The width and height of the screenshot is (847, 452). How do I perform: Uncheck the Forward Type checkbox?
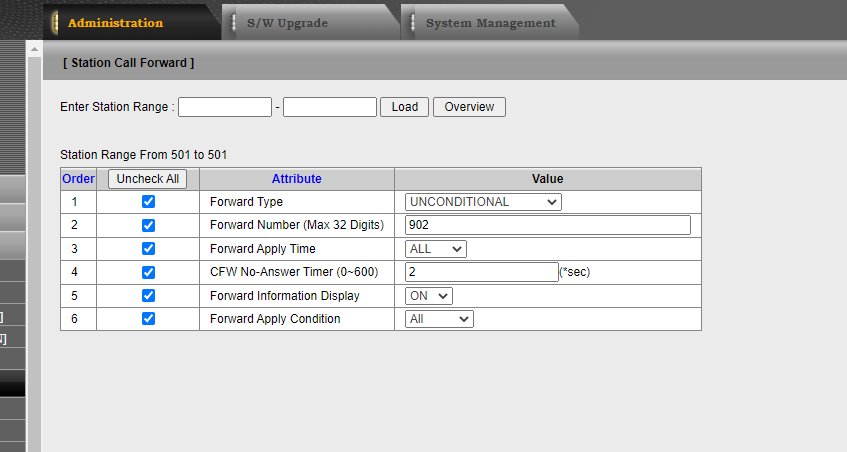pos(149,201)
